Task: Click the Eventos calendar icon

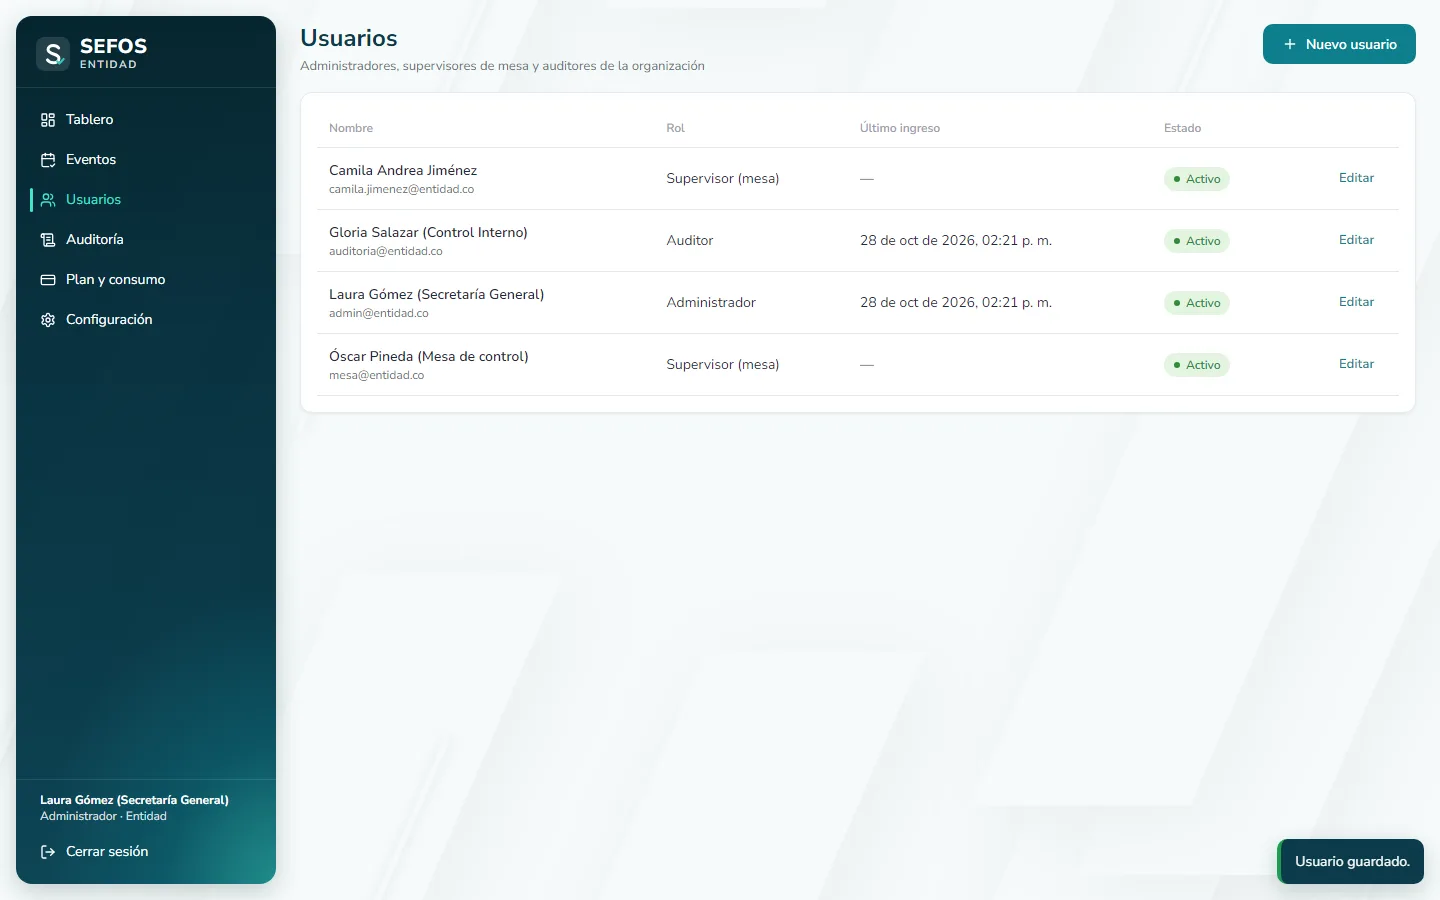Action: [x=48, y=160]
